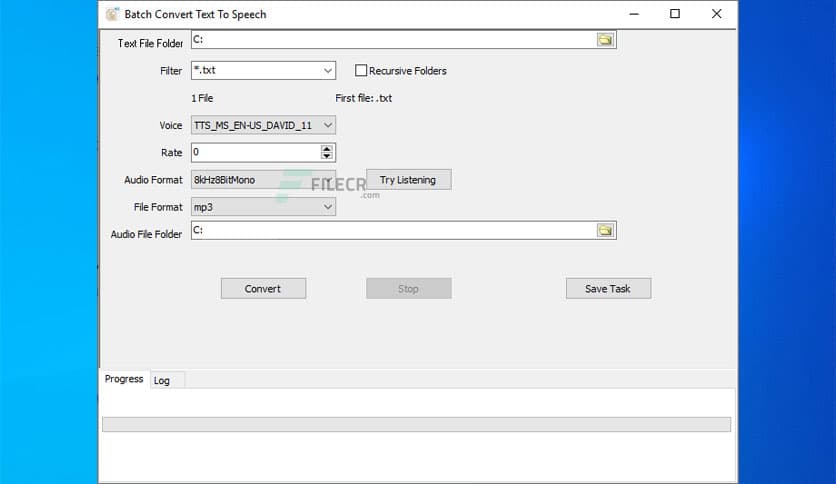836x484 pixels.
Task: Switch to the Progress tab
Action: coord(124,379)
